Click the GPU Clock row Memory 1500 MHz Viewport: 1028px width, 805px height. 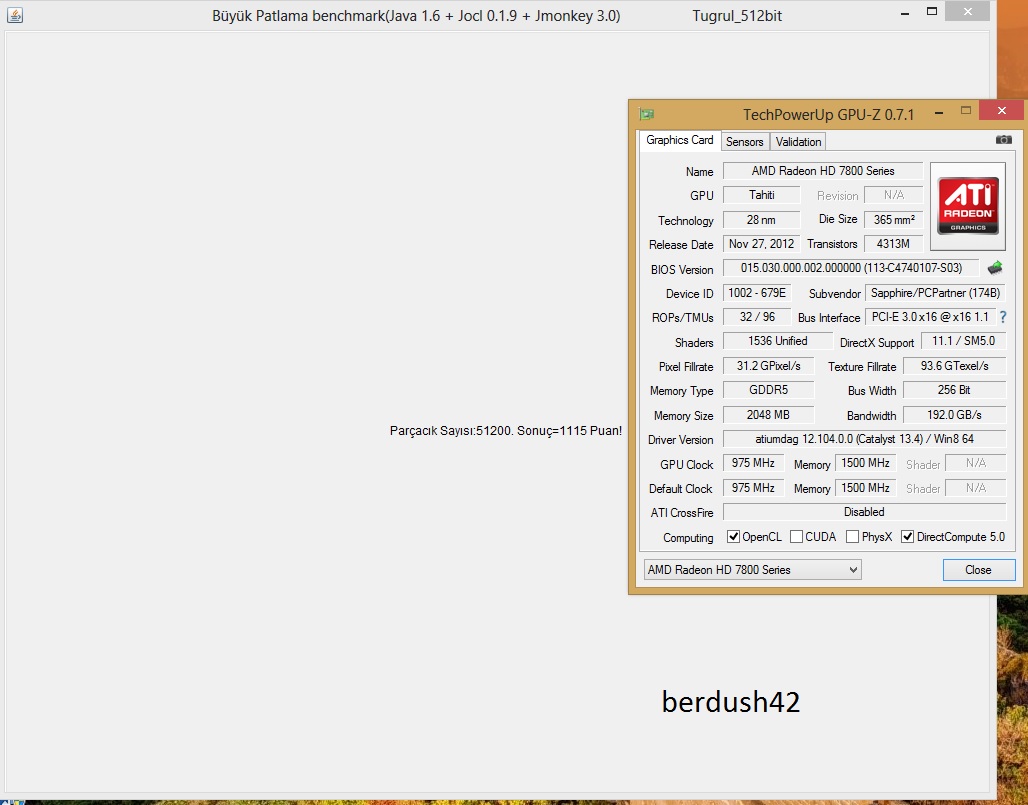click(x=865, y=463)
